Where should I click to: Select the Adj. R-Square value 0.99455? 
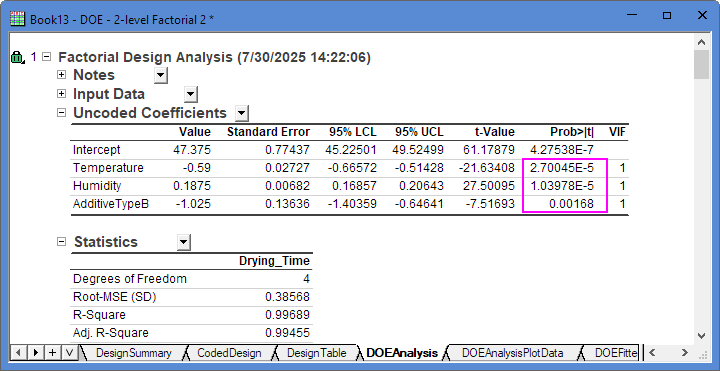pyautogui.click(x=287, y=333)
